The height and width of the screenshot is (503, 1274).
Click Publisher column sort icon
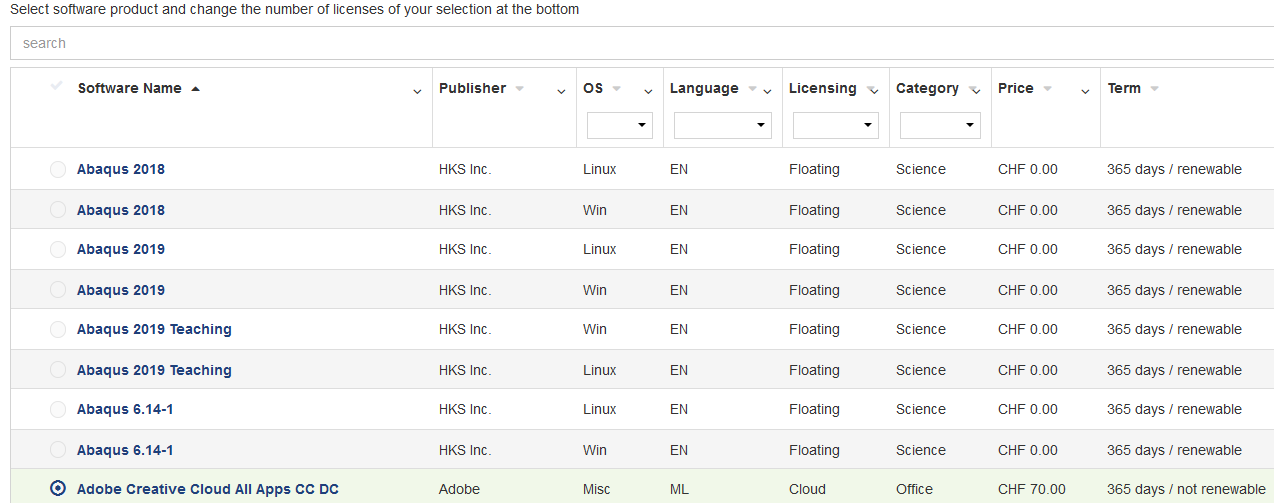coord(520,89)
